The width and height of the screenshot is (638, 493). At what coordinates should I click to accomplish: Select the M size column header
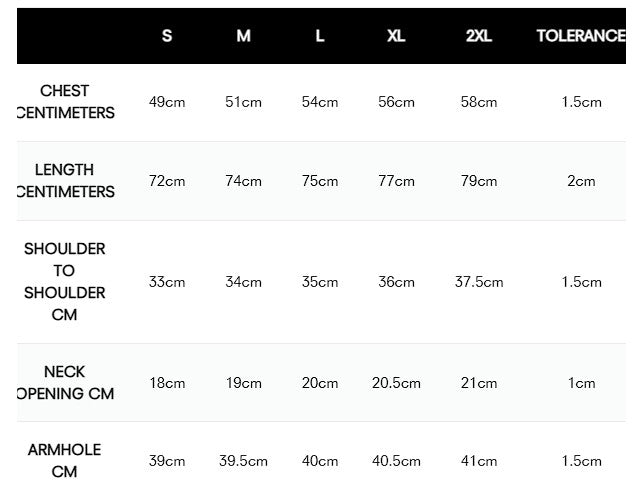pyautogui.click(x=243, y=36)
